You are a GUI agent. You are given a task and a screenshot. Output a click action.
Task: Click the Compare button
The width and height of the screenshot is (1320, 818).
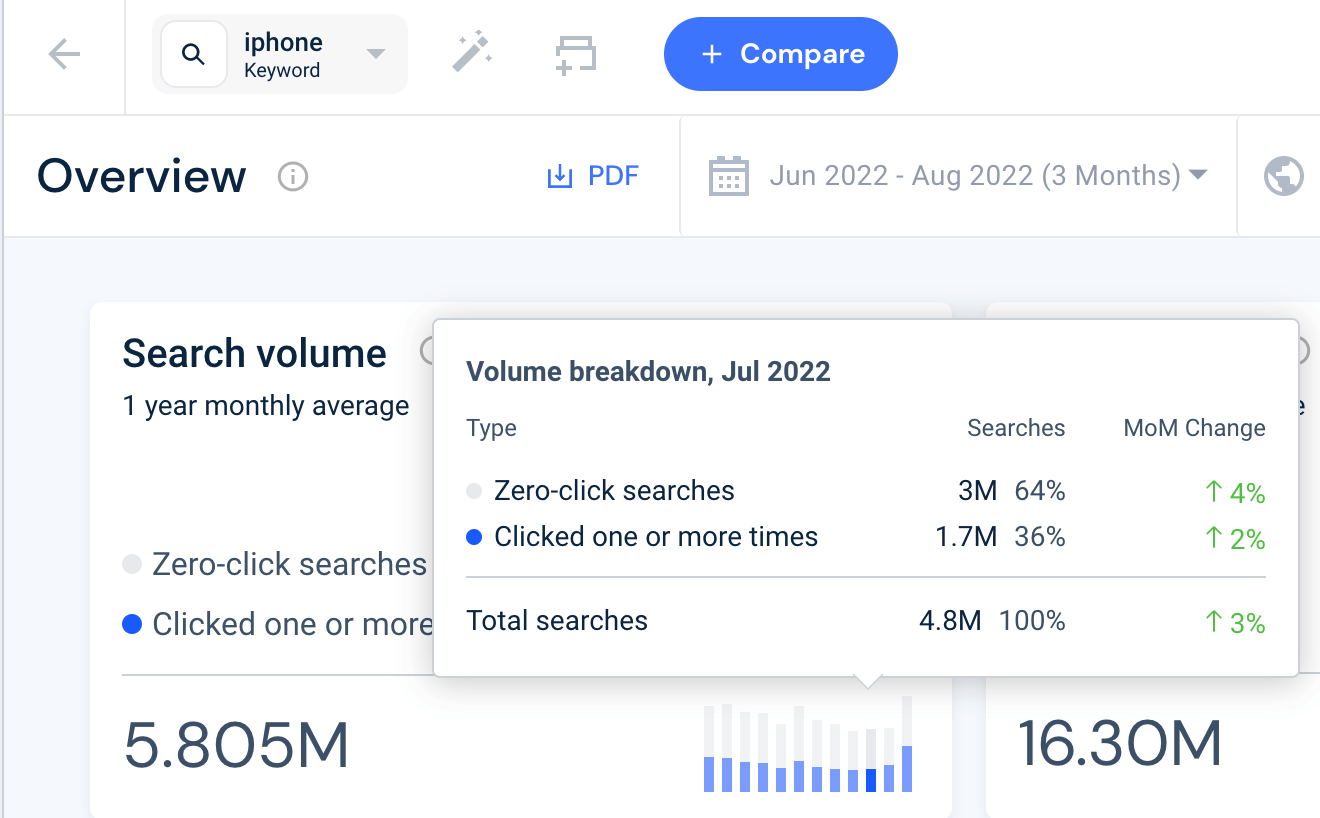781,54
